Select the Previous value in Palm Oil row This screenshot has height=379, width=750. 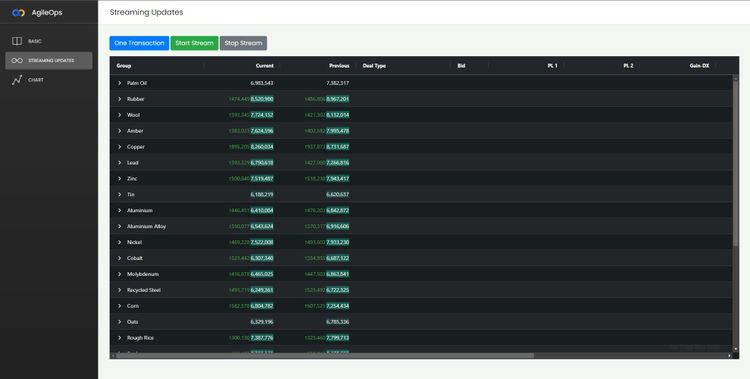click(x=338, y=83)
